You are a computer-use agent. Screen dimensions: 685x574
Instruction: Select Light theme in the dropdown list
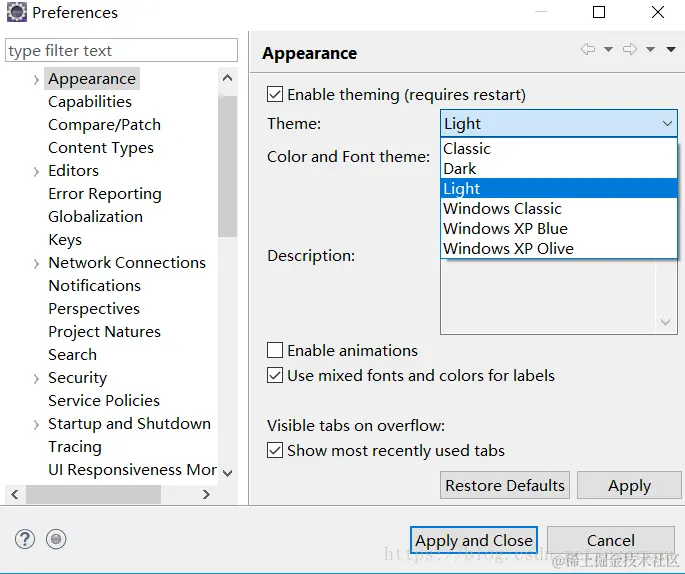559,188
